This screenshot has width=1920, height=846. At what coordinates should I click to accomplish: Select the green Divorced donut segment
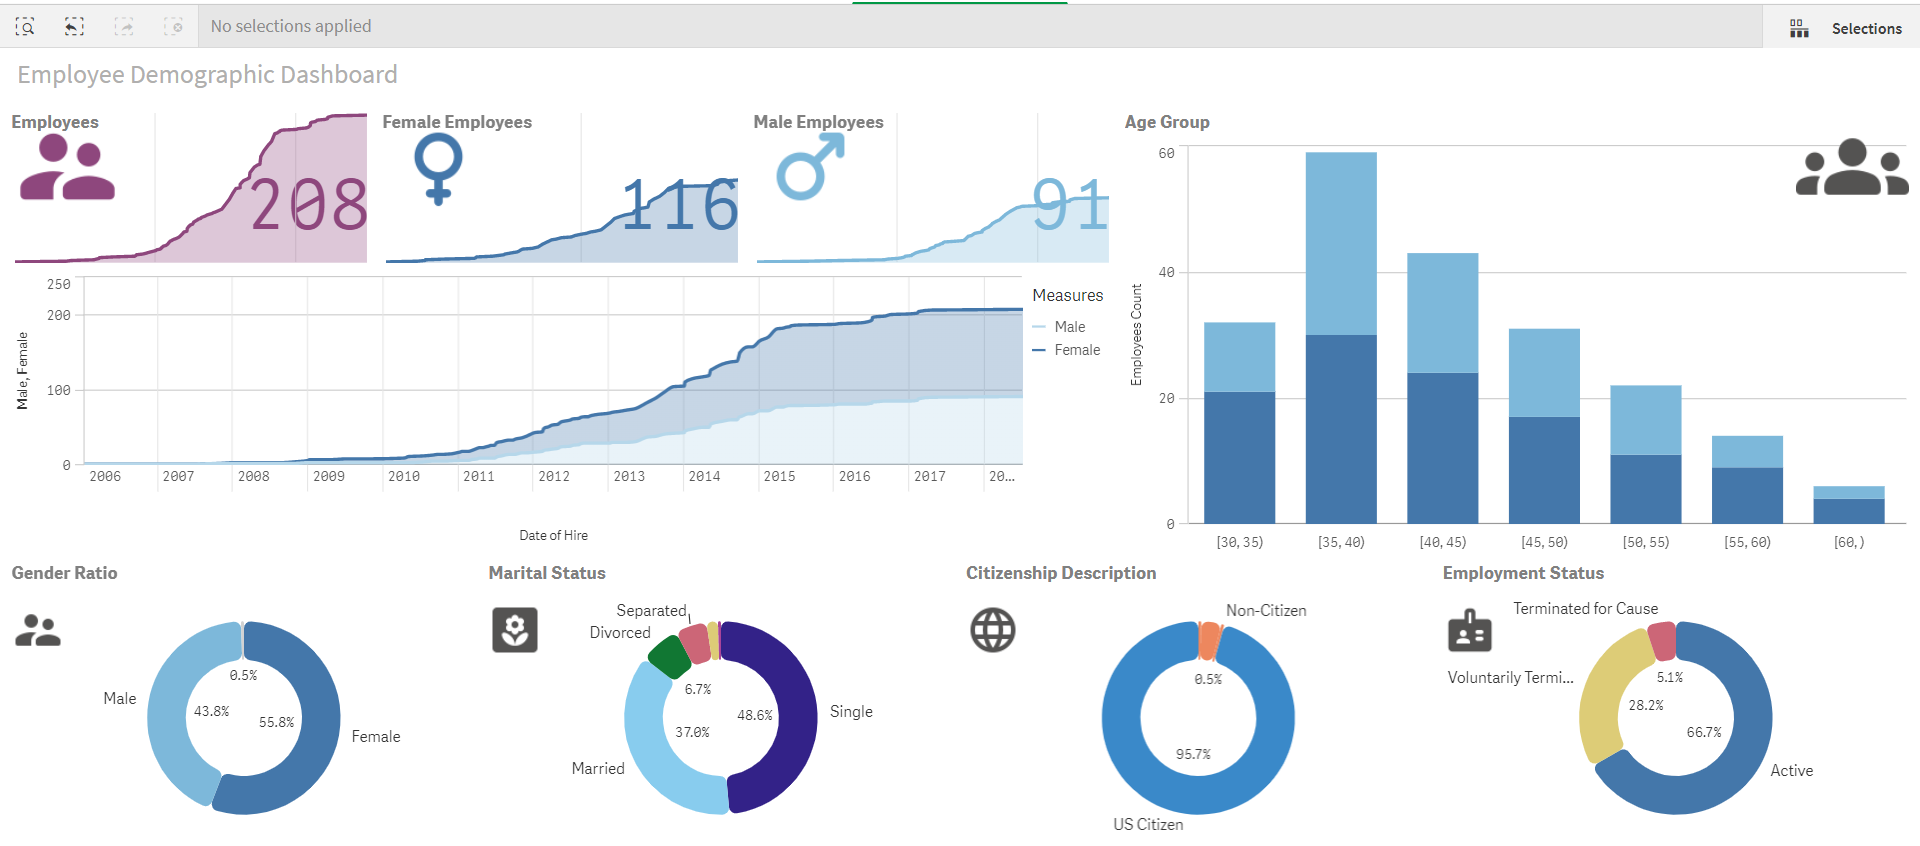click(669, 656)
